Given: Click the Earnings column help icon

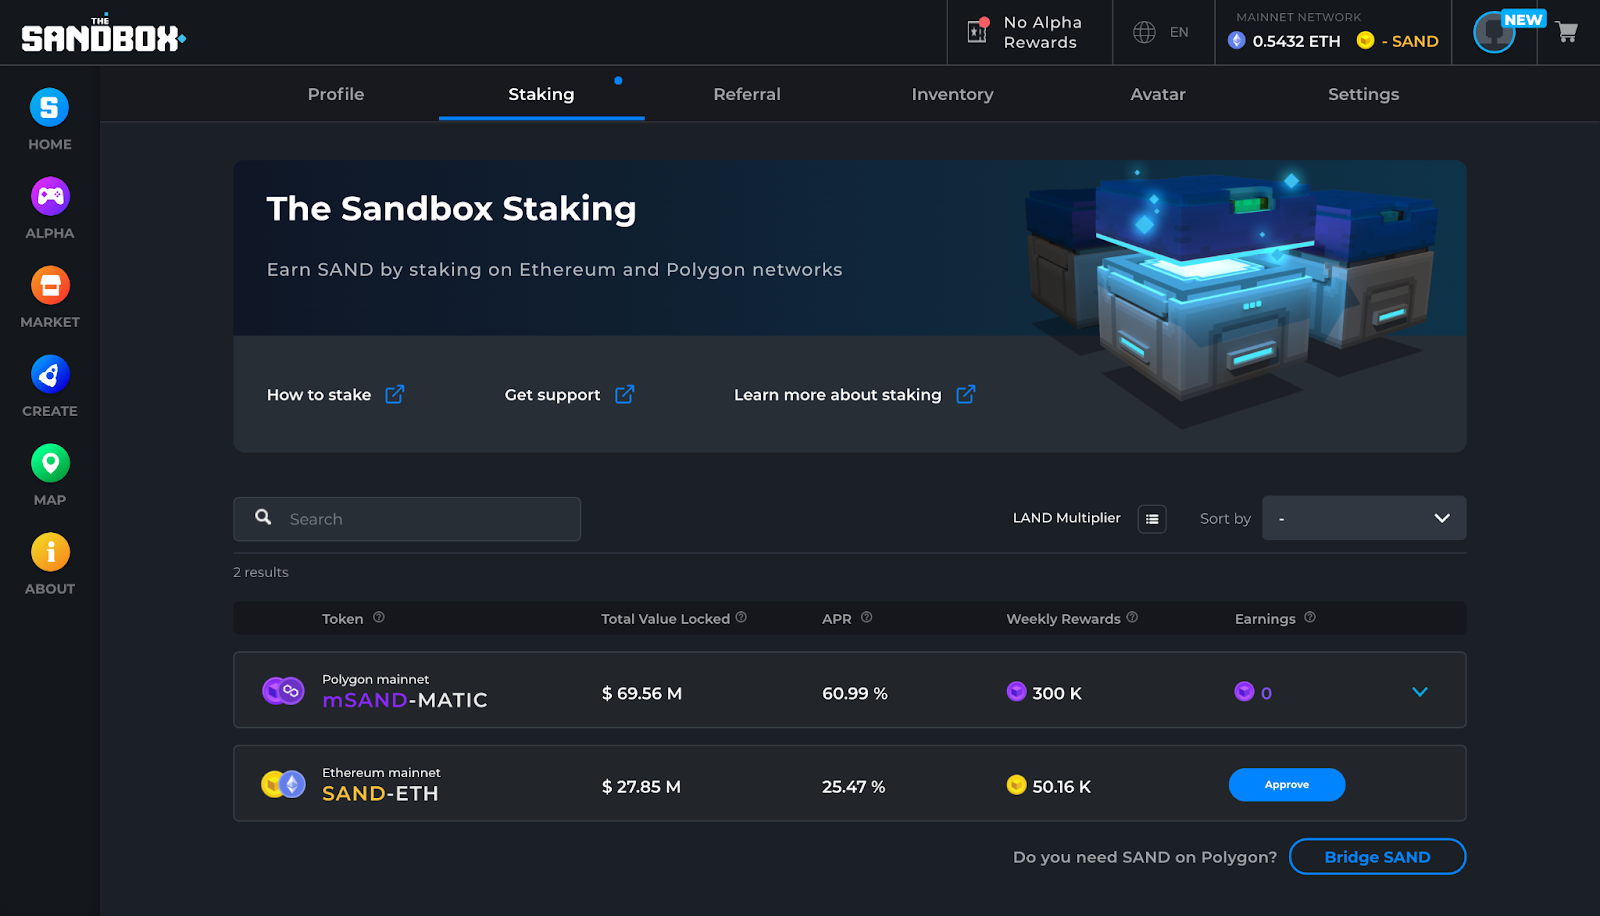Looking at the screenshot, I should click(1310, 618).
